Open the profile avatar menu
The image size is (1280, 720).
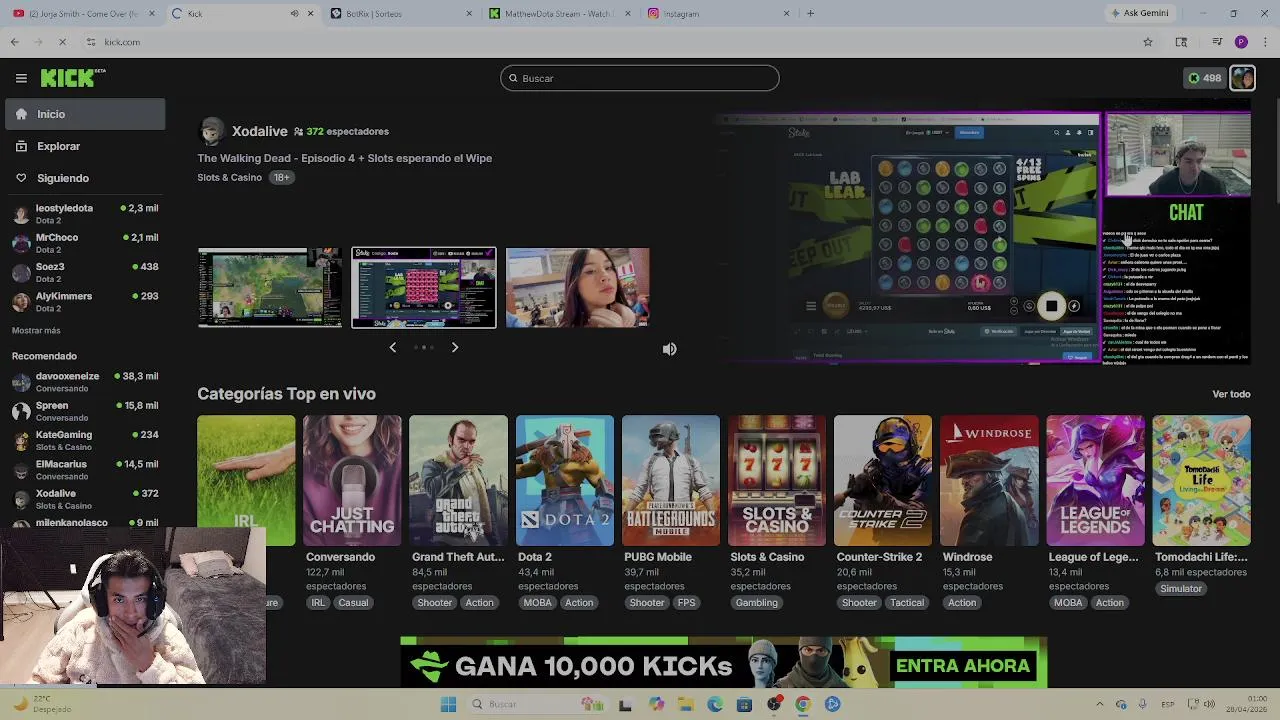[1242, 78]
